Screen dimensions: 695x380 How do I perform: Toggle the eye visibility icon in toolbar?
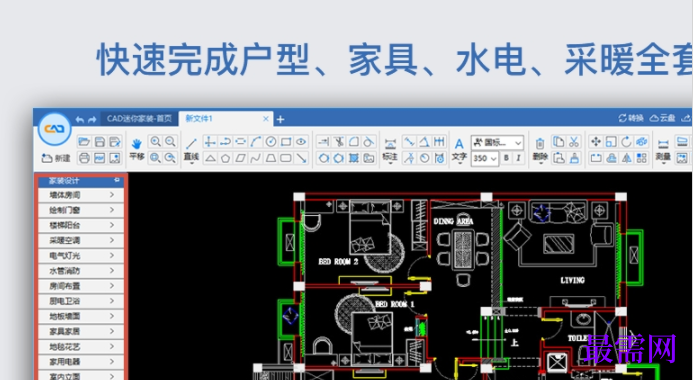click(301, 141)
